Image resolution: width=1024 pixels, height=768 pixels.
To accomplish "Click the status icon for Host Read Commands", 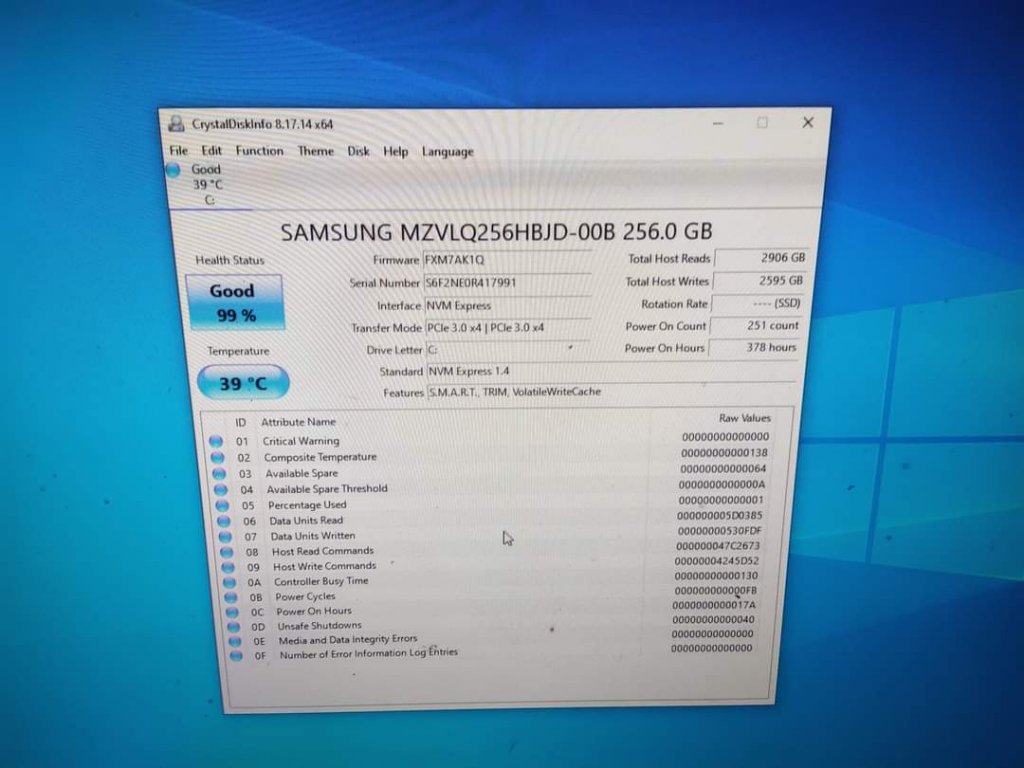I will pyautogui.click(x=227, y=552).
